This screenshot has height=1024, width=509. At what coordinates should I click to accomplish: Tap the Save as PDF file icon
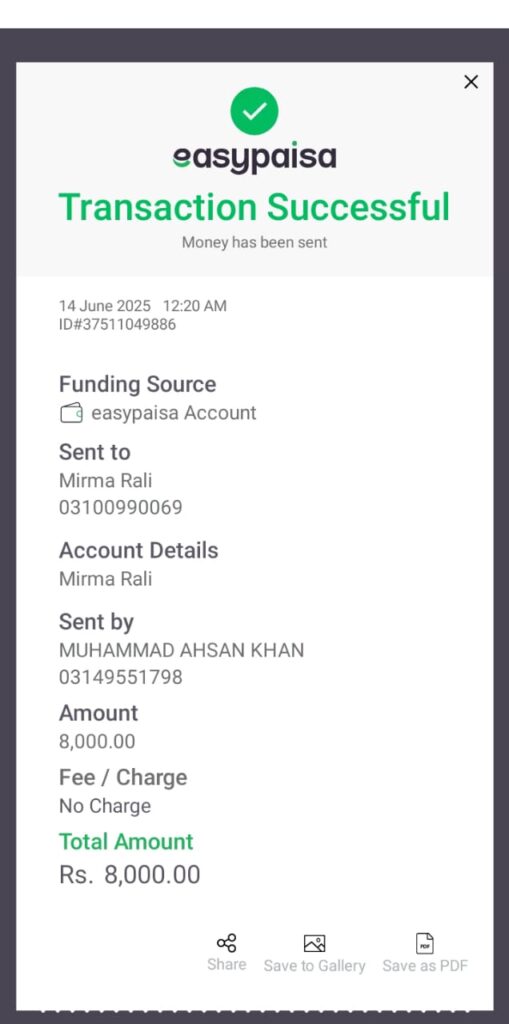click(425, 943)
